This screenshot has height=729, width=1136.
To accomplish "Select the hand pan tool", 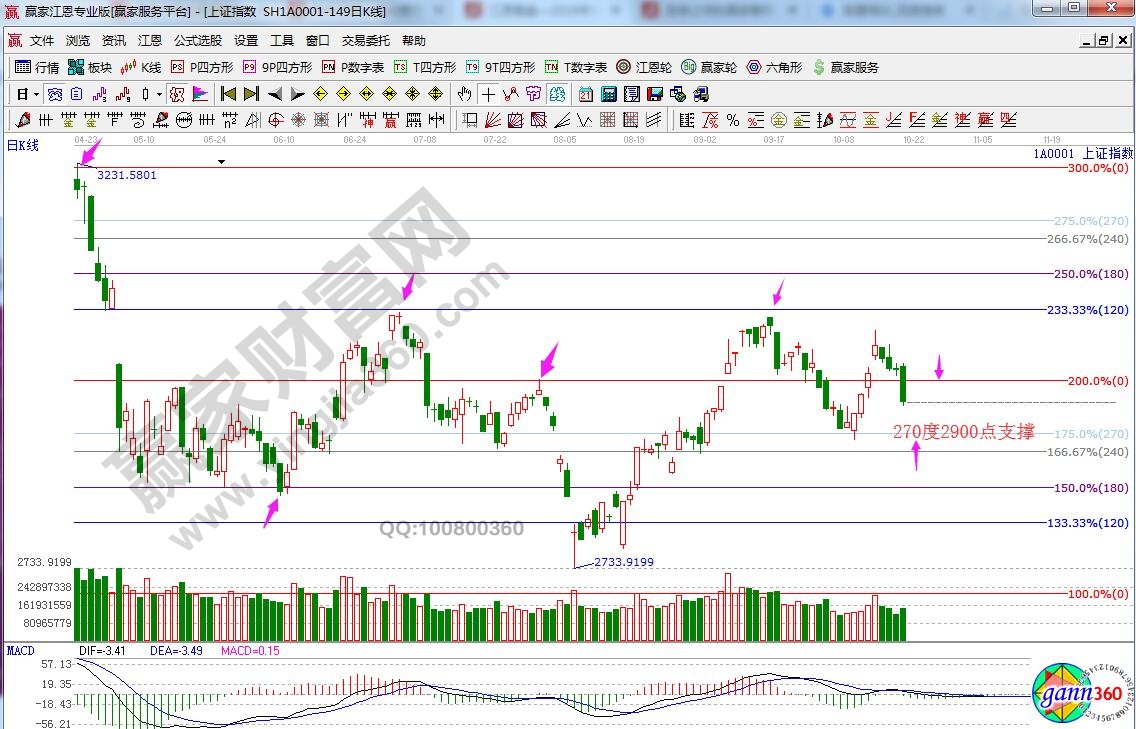I will coord(464,94).
